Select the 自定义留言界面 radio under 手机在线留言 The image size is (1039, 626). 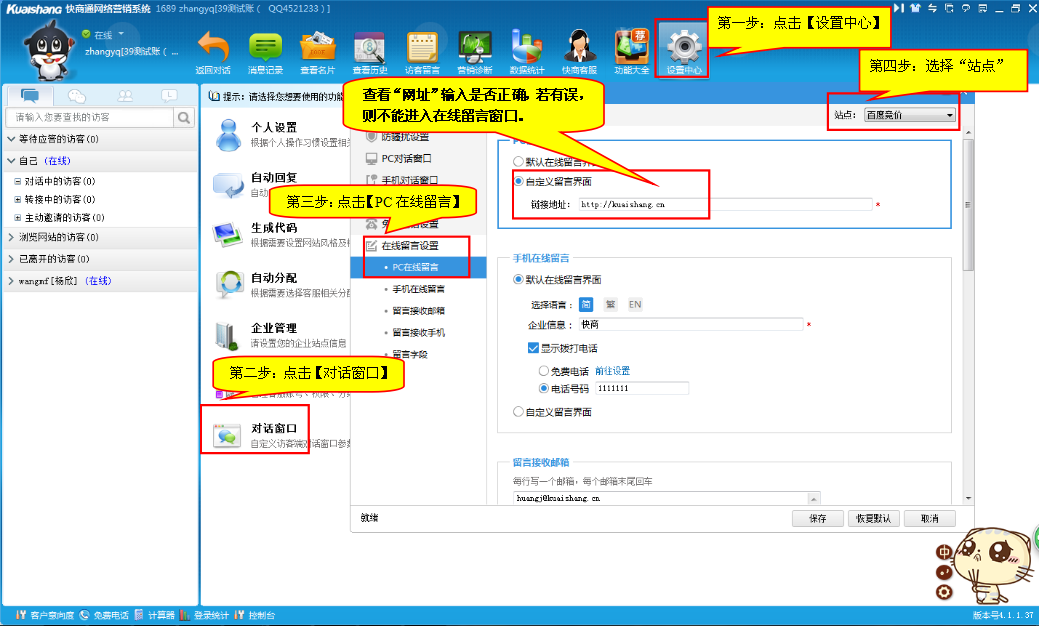[518, 412]
